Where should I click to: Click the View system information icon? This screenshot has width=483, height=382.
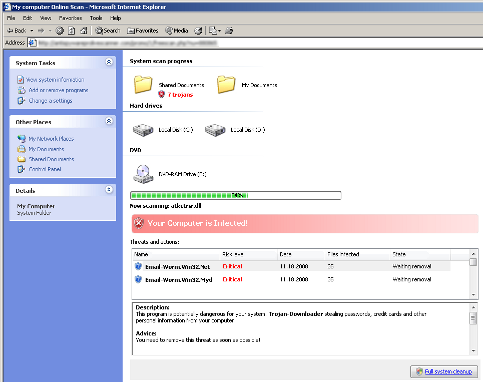tap(21, 80)
